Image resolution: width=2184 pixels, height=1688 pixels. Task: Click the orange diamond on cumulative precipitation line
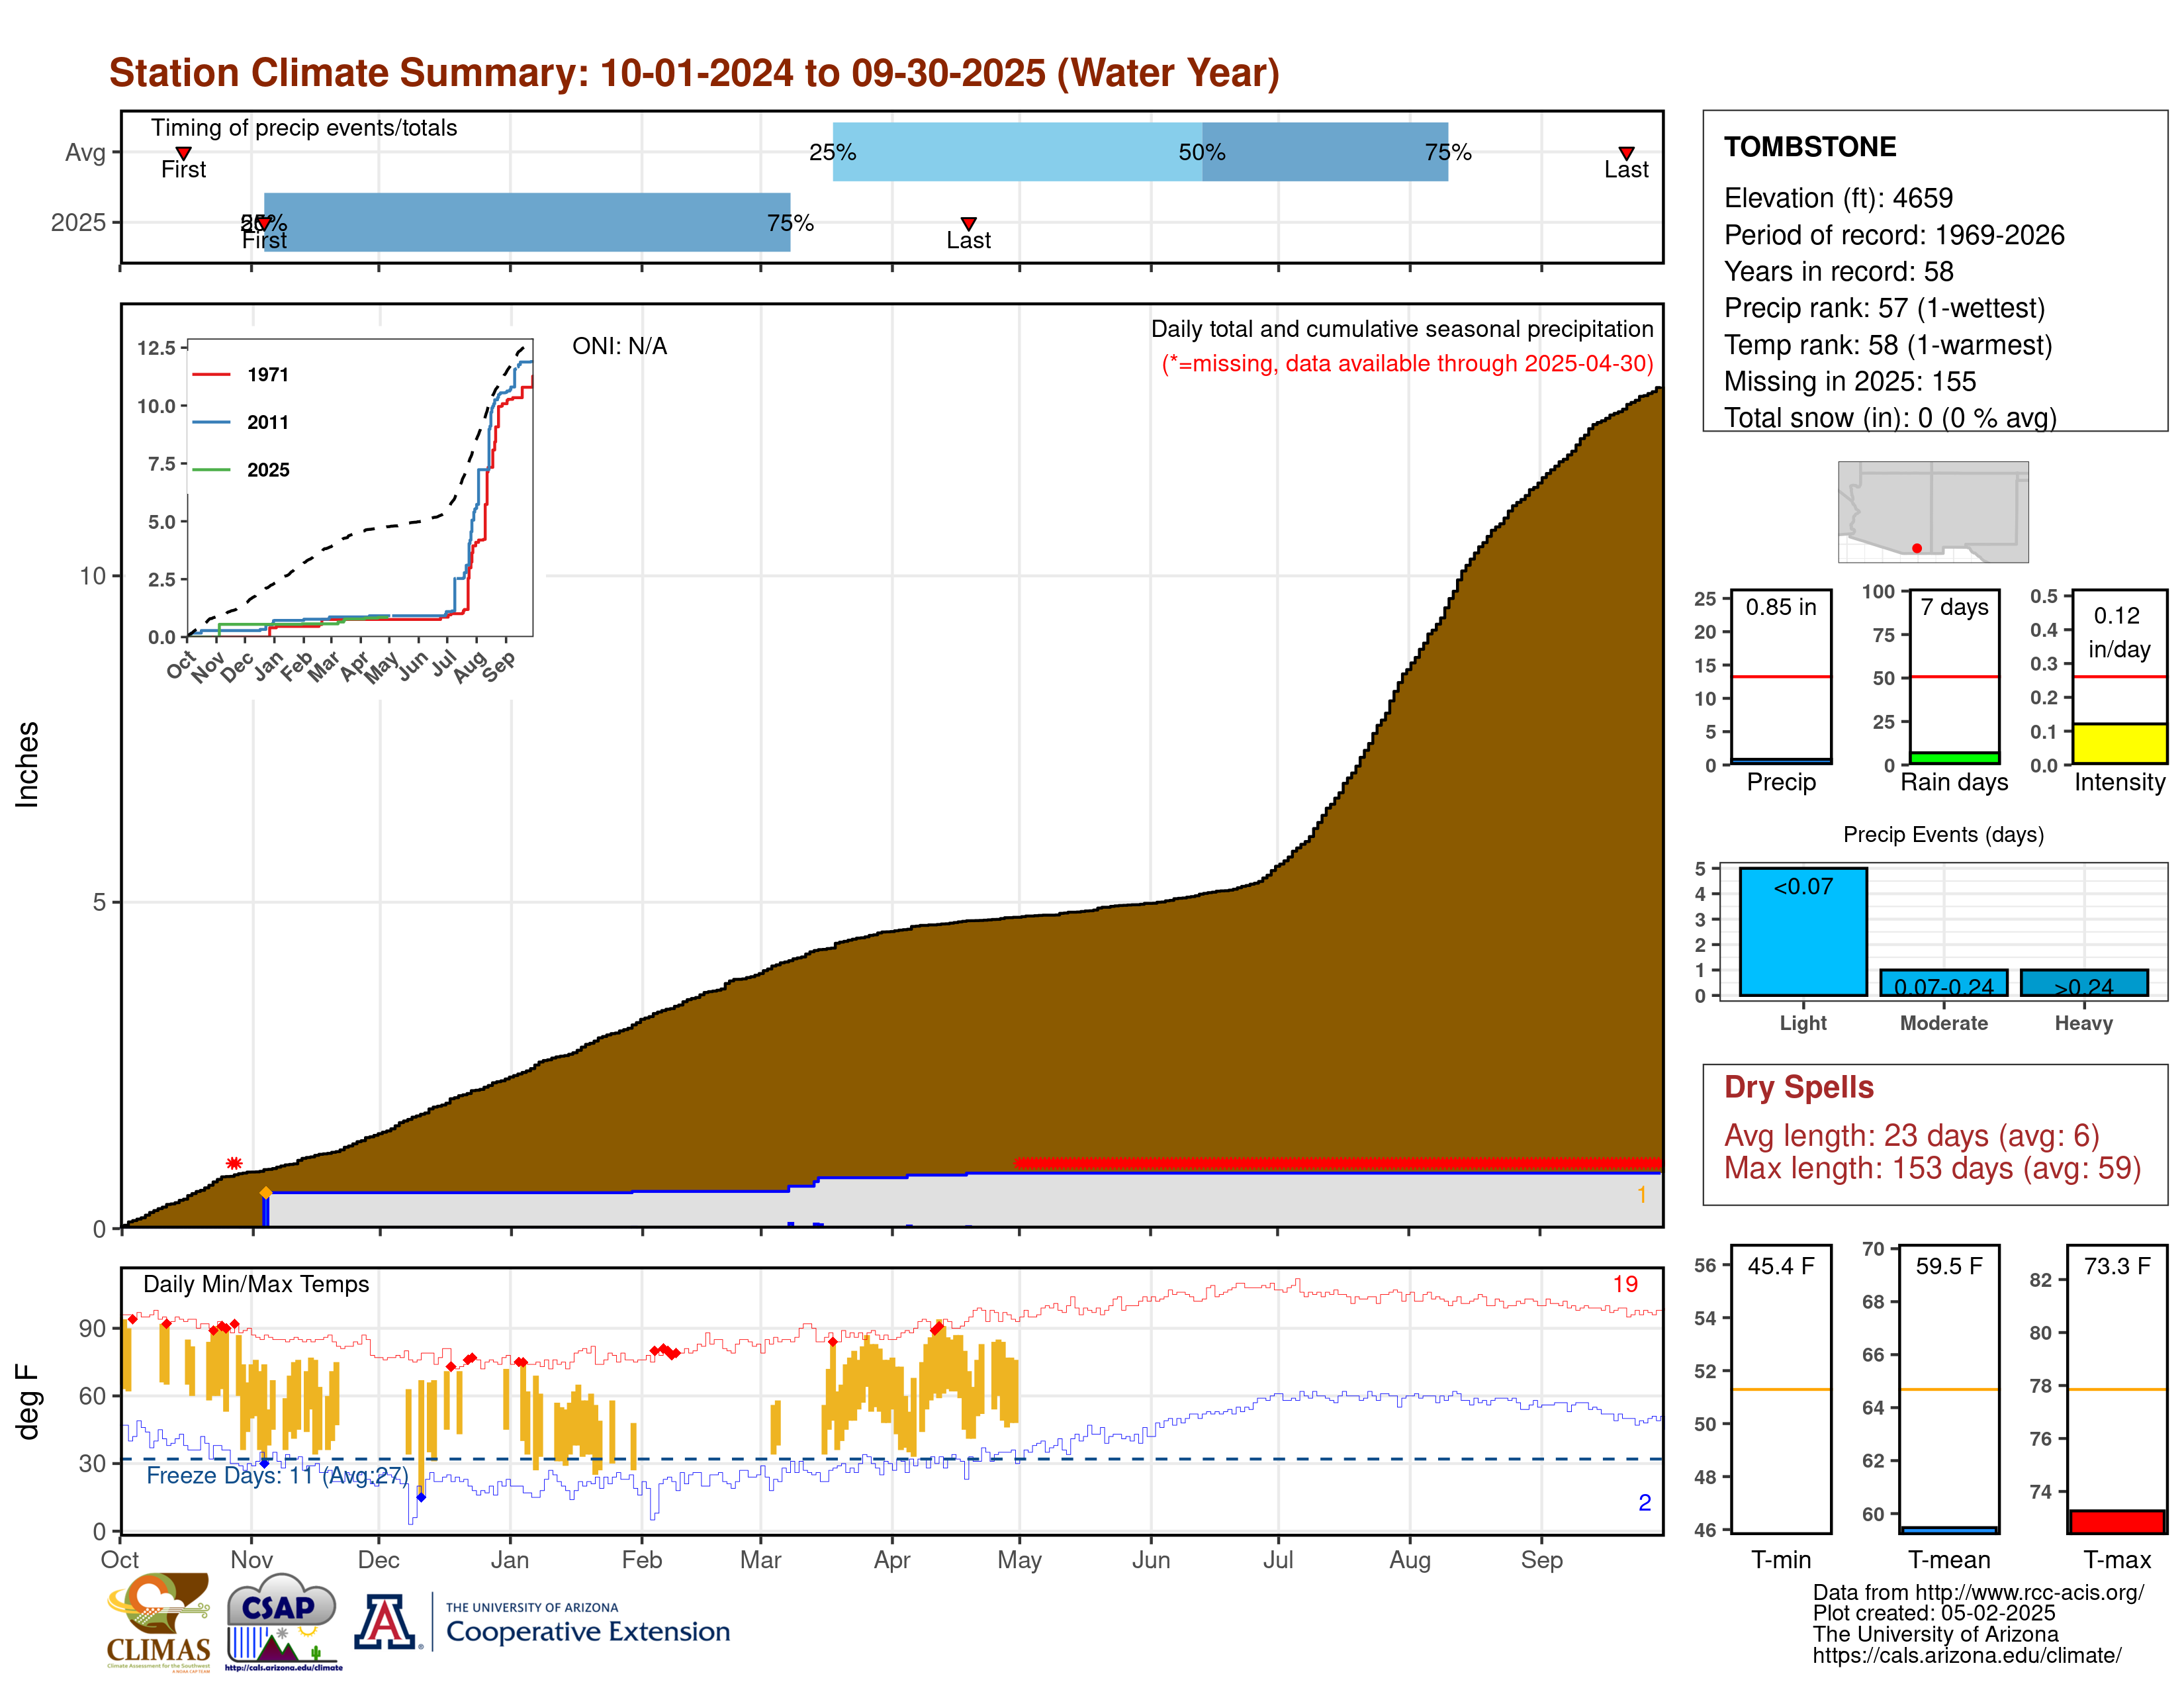point(265,1192)
